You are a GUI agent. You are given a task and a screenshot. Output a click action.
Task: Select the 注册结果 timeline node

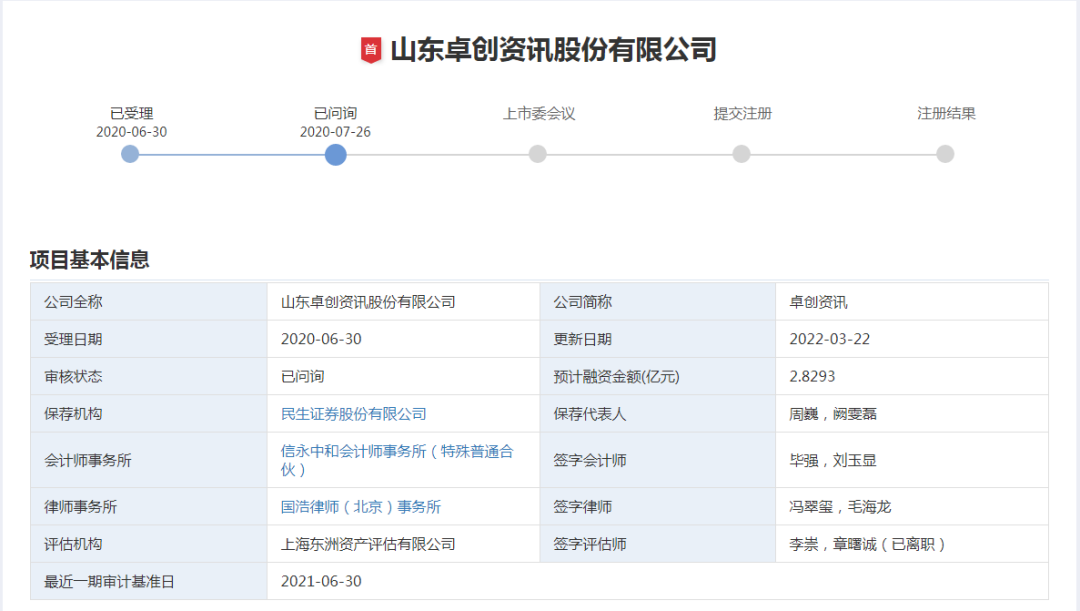coord(946,154)
